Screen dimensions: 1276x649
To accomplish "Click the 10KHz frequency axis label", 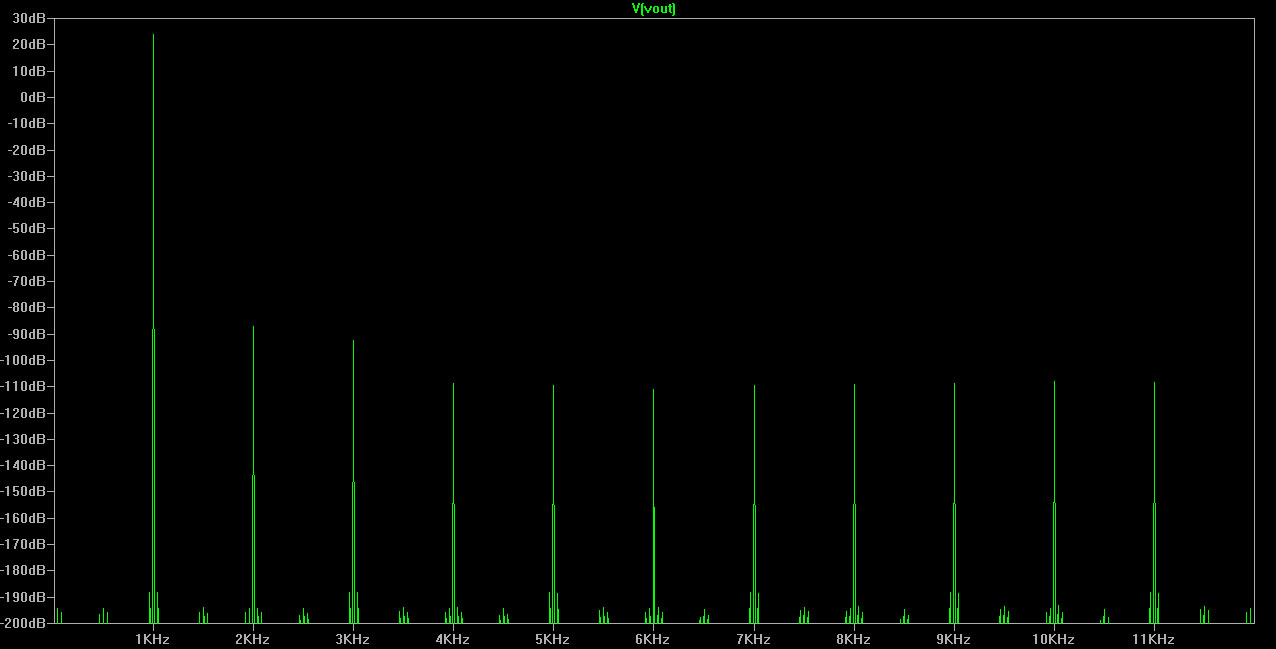I will click(1053, 639).
